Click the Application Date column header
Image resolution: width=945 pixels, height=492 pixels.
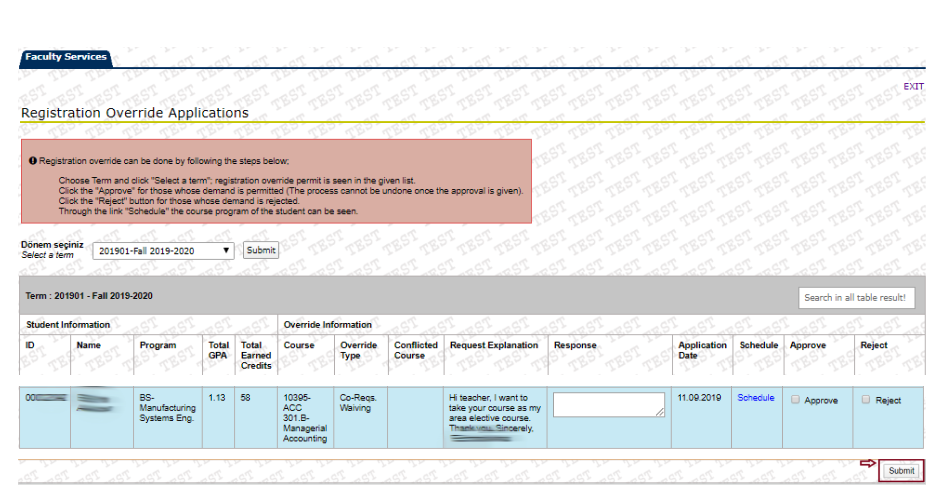702,350
